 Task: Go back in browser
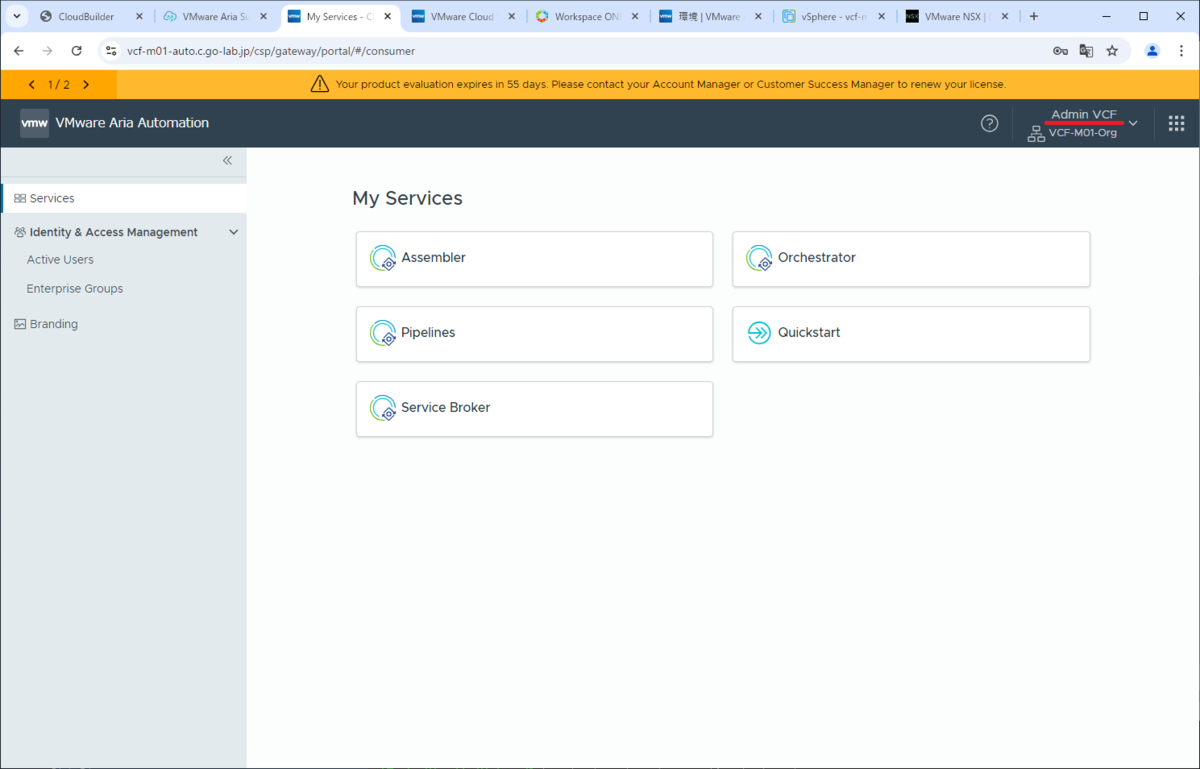pyautogui.click(x=19, y=51)
